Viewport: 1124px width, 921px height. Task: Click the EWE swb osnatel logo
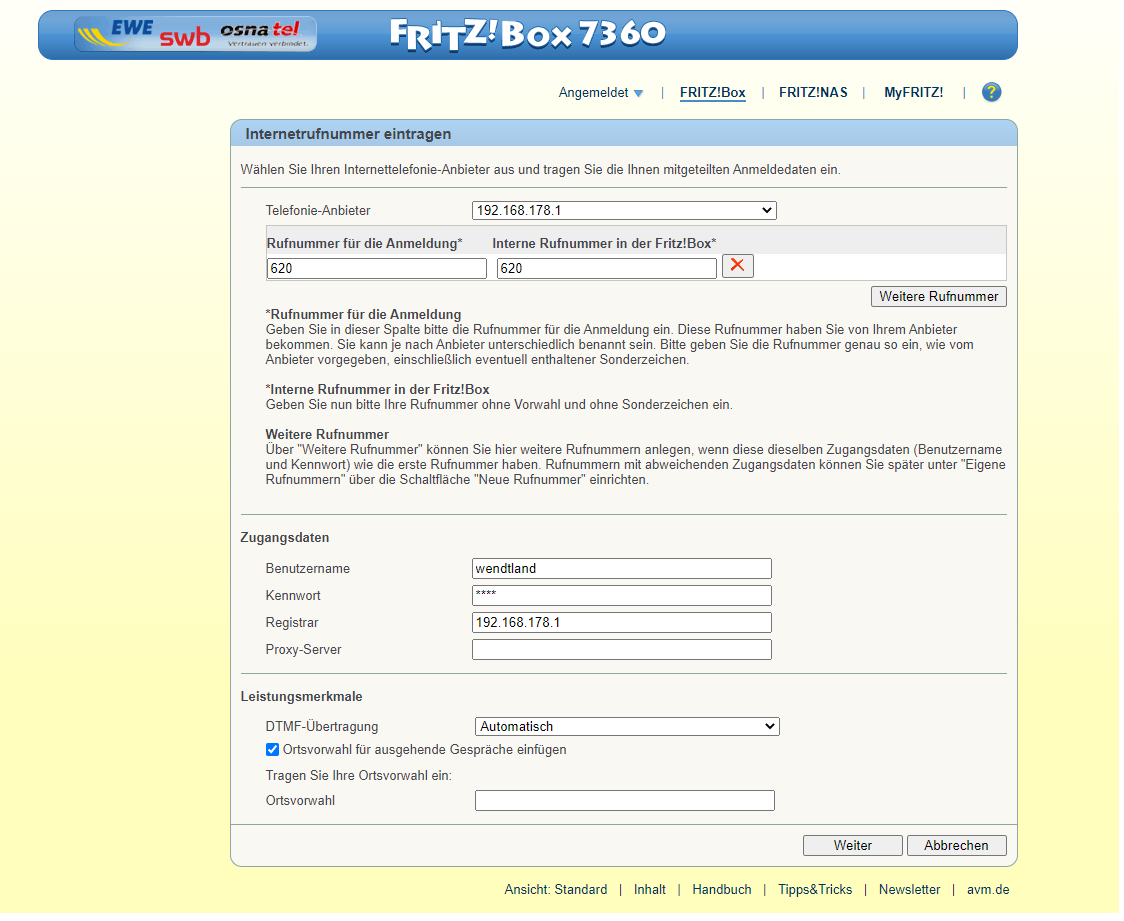click(x=196, y=34)
